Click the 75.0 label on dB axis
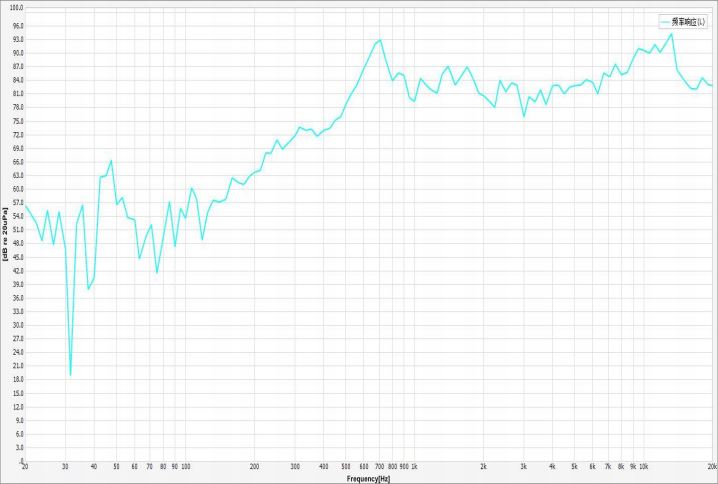Viewport: 718px width, 484px height. click(18, 121)
